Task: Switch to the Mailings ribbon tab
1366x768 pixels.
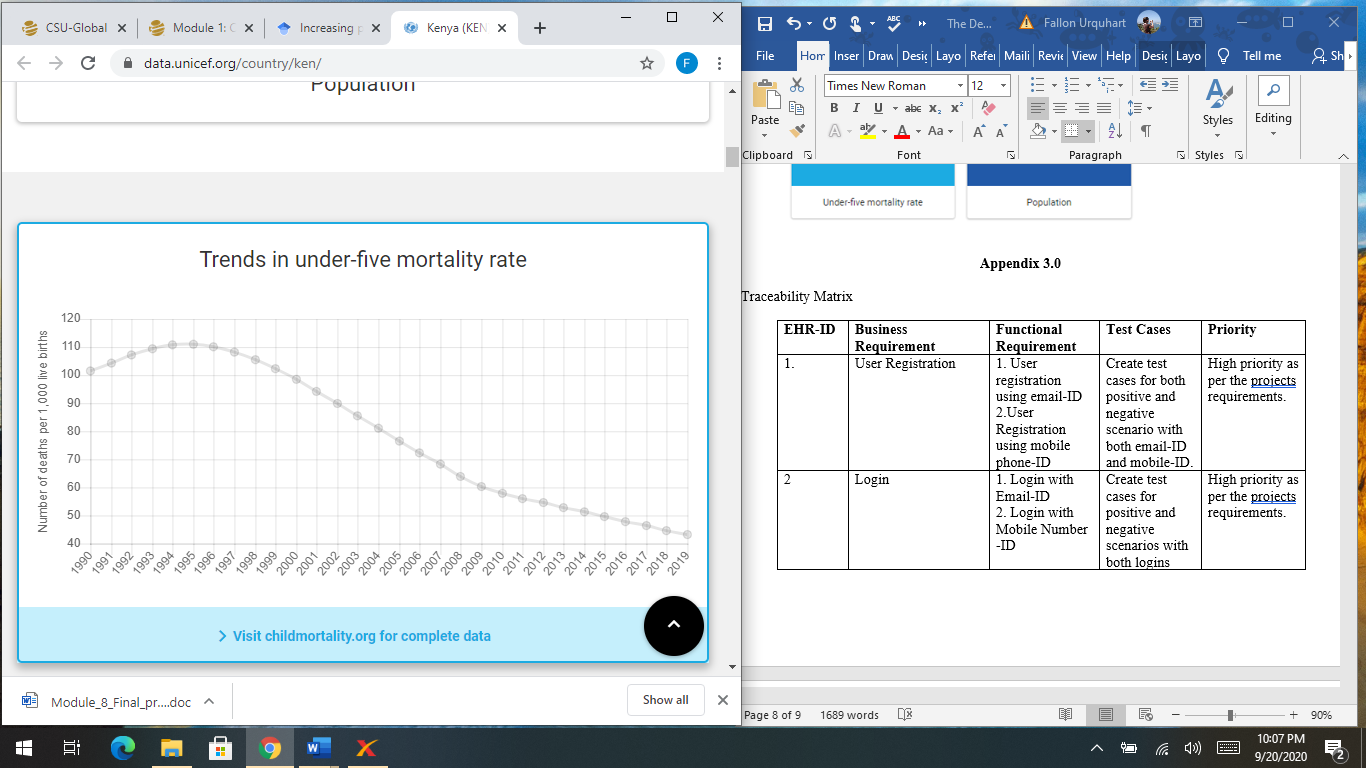Action: click(x=1017, y=57)
